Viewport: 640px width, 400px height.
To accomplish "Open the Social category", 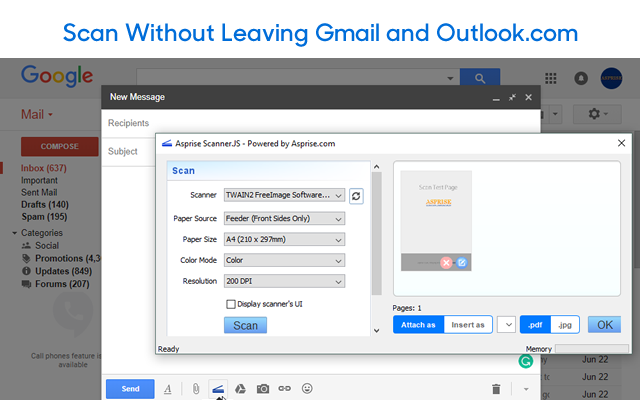I will click(x=47, y=246).
